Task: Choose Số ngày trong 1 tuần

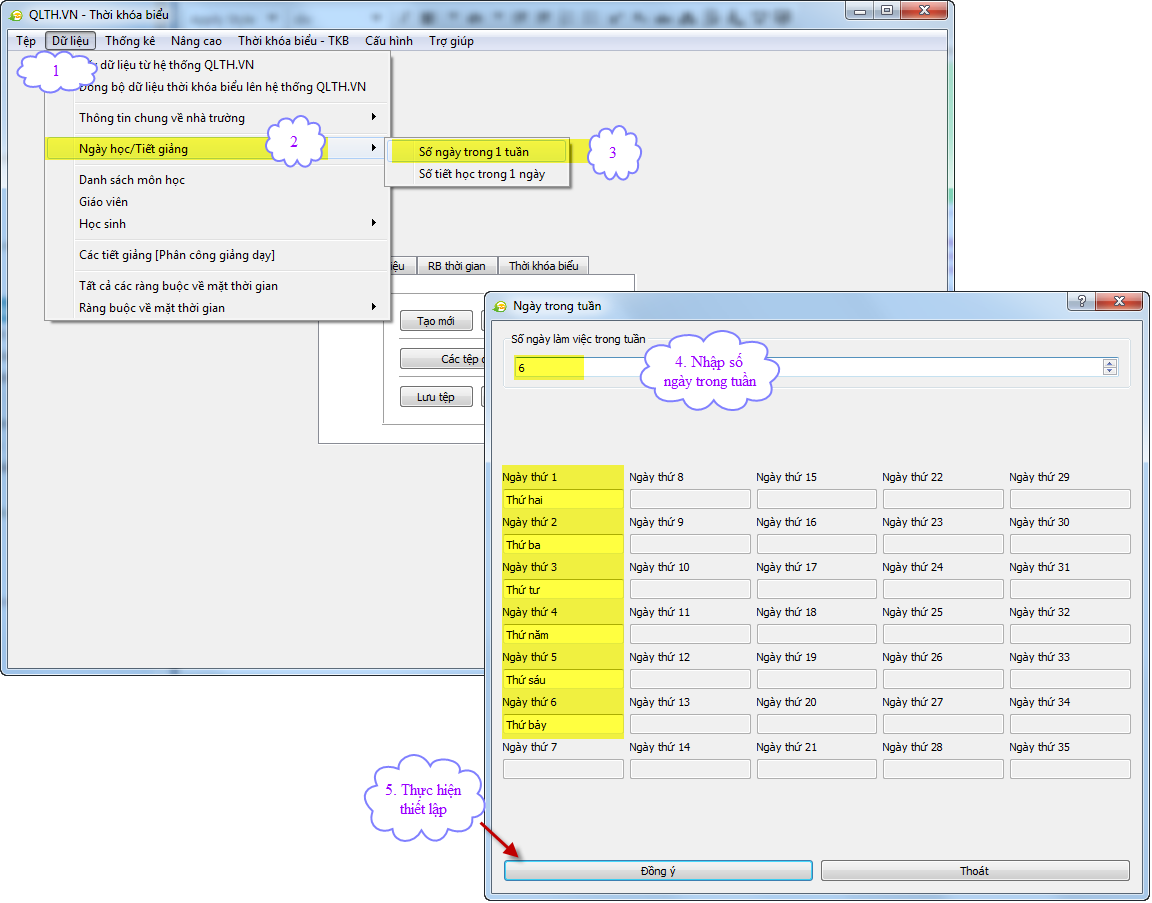Action: [x=478, y=152]
